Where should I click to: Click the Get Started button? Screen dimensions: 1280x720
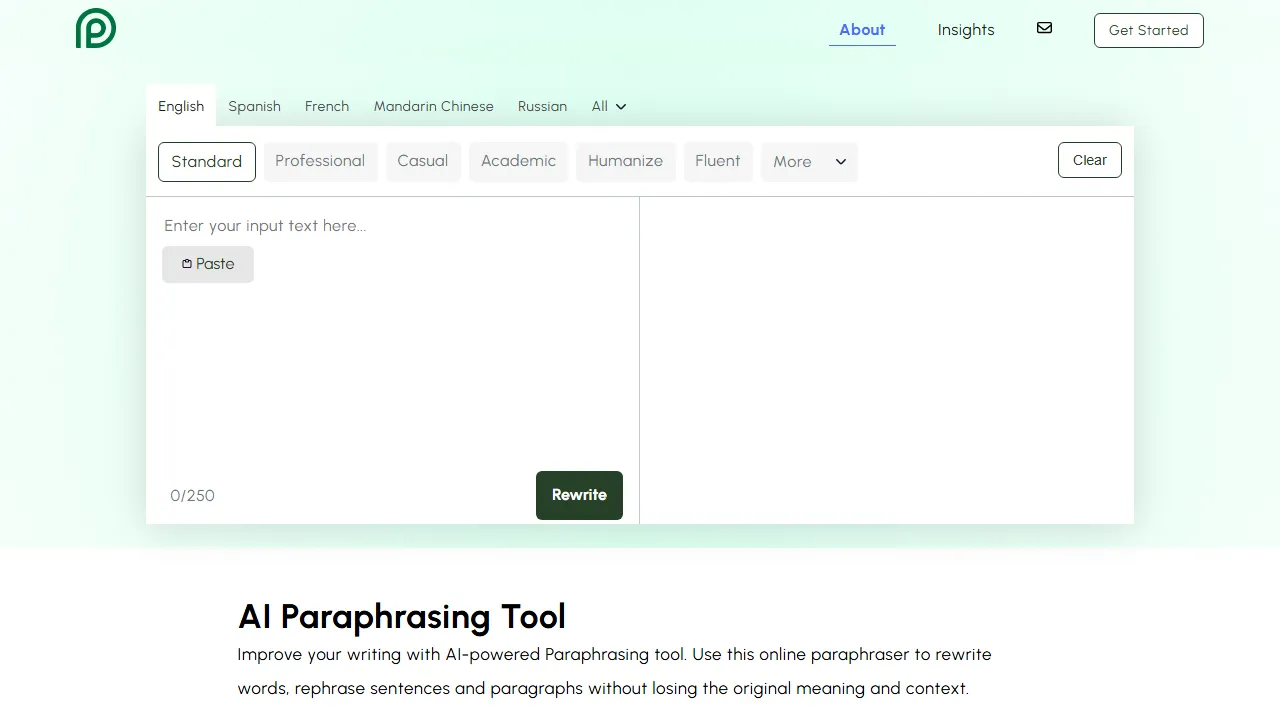click(1148, 30)
